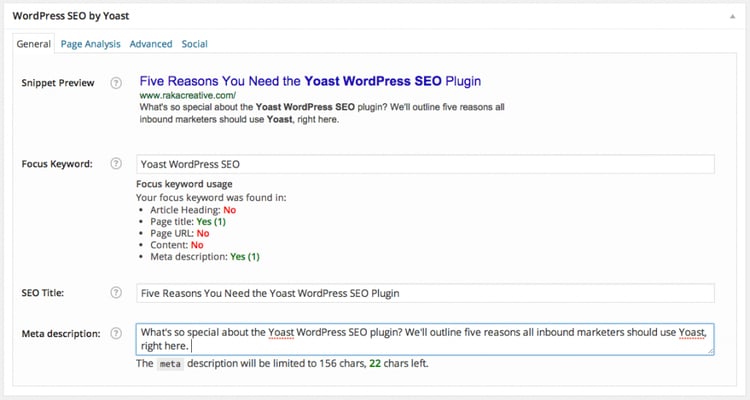Image resolution: width=750 pixels, height=400 pixels.
Task: Click the 'Your focus keyword was found in:' text
Action: [211, 198]
